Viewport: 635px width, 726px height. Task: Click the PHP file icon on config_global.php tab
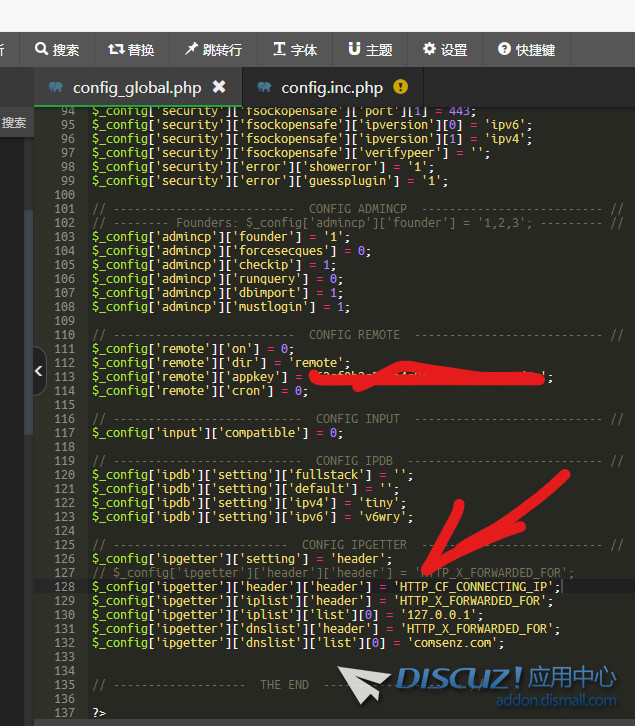click(x=55, y=87)
